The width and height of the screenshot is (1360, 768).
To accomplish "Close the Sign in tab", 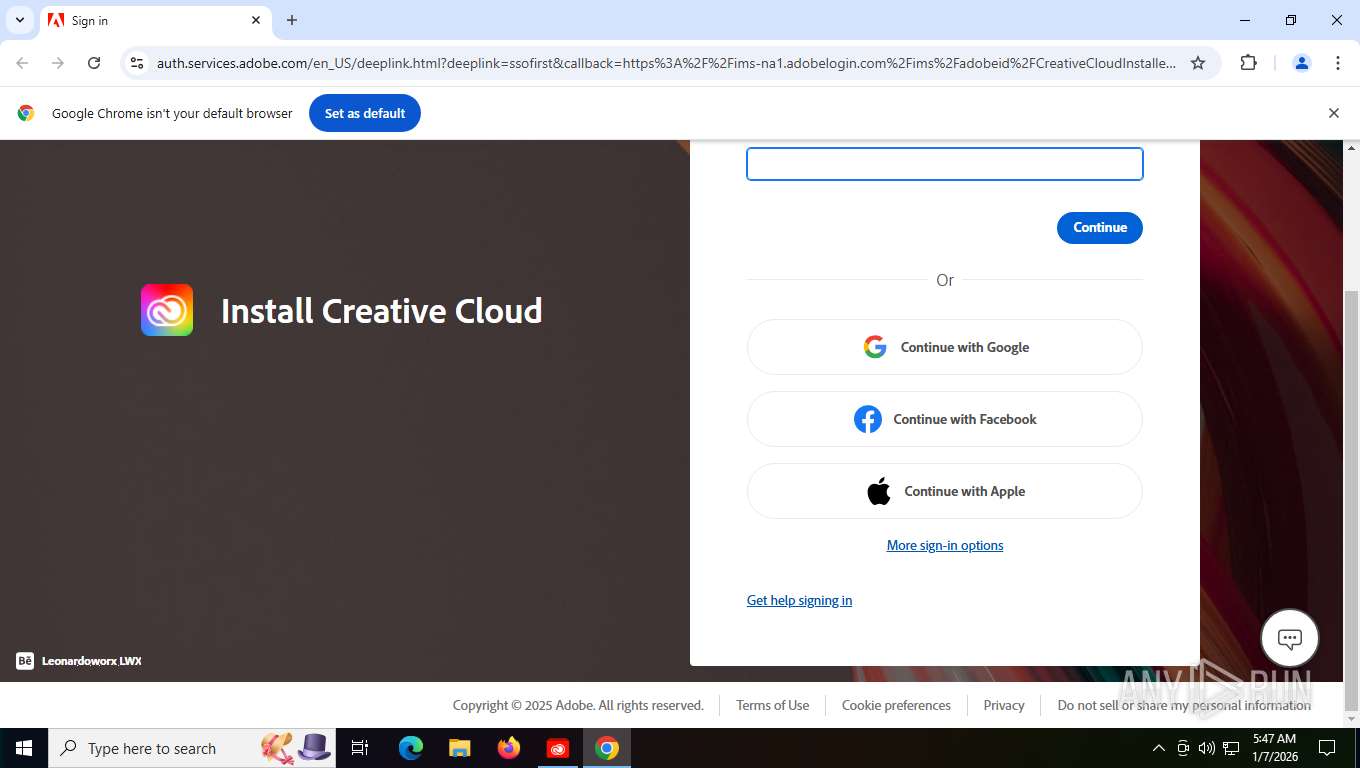I will tap(256, 20).
